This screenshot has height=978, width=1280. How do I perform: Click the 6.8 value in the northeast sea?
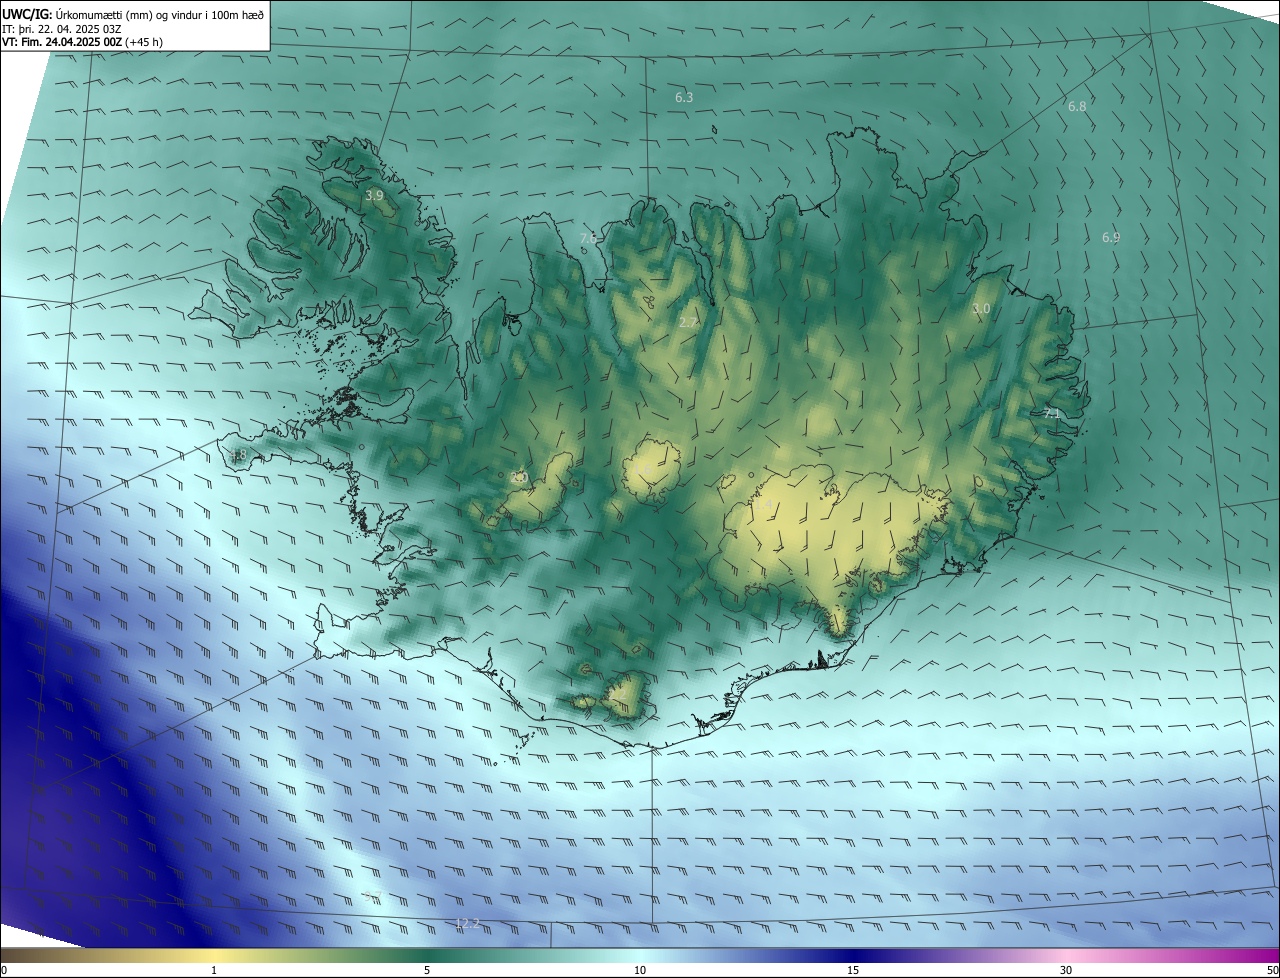(x=1077, y=106)
